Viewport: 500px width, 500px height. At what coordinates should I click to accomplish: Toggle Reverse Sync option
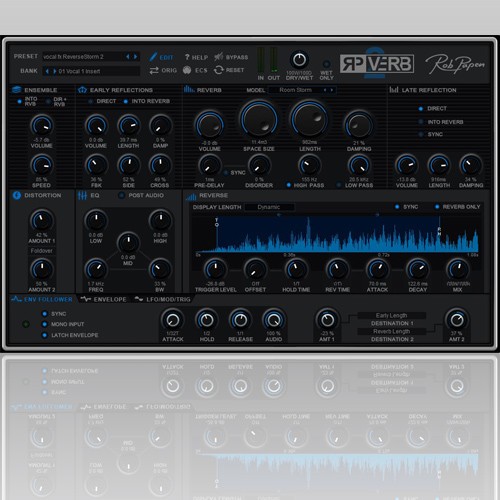(x=397, y=207)
